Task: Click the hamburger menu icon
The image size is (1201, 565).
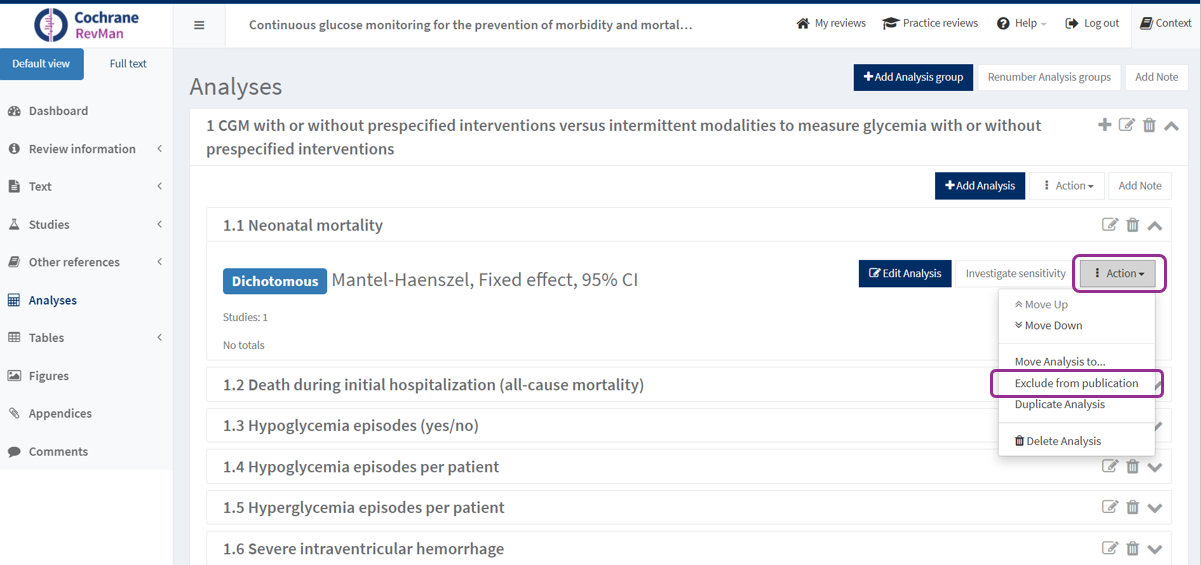Action: (x=199, y=25)
